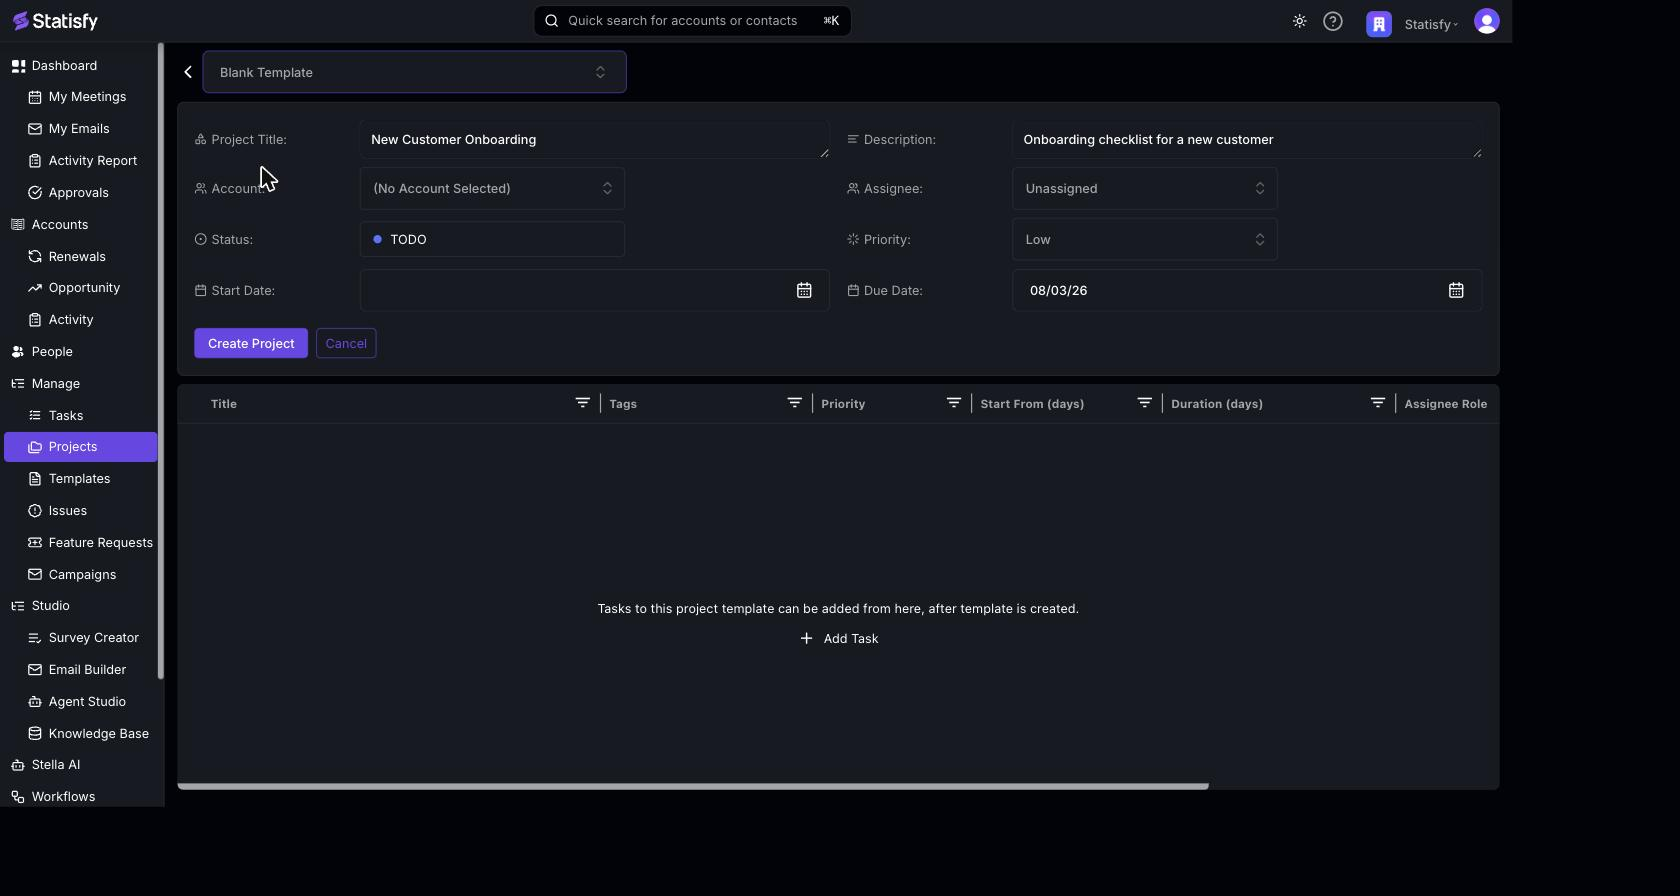
Task: Click the Opportunity trend icon
Action: coord(35,288)
